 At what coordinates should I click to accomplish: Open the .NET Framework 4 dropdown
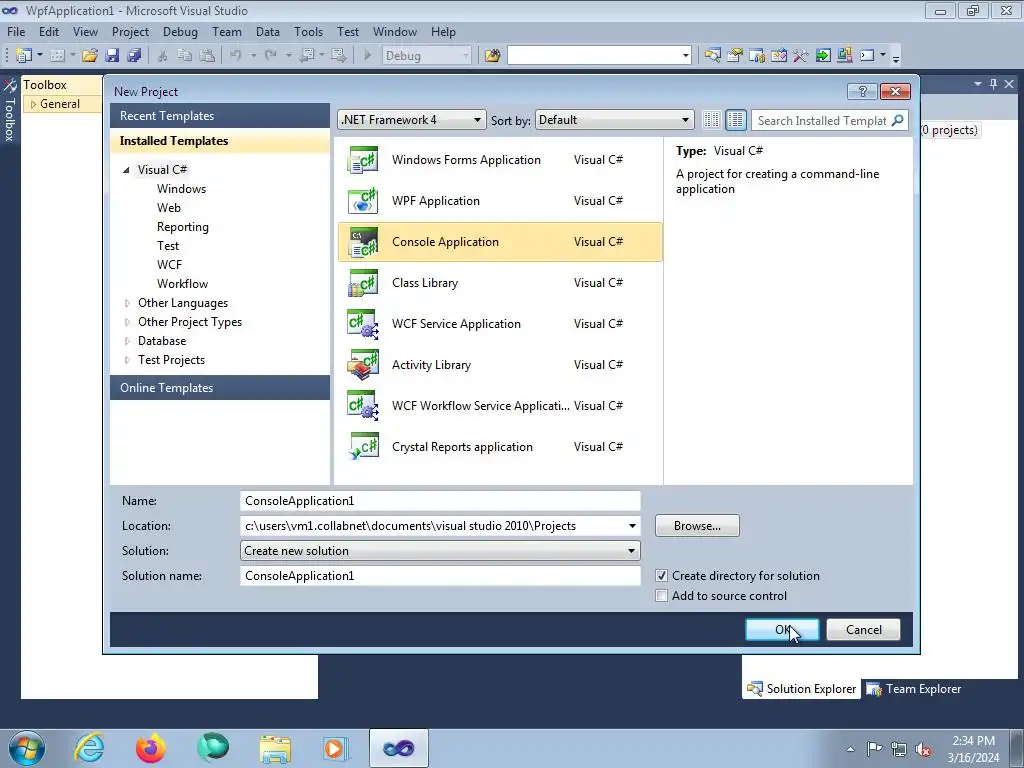coord(412,120)
